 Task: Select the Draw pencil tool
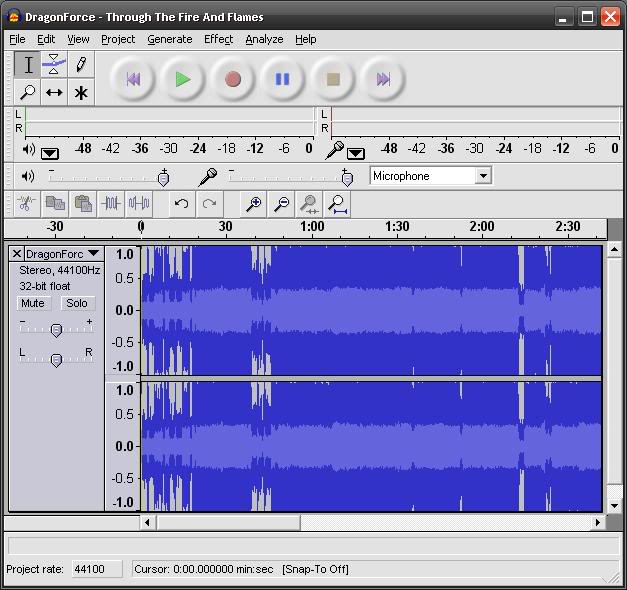click(81, 65)
